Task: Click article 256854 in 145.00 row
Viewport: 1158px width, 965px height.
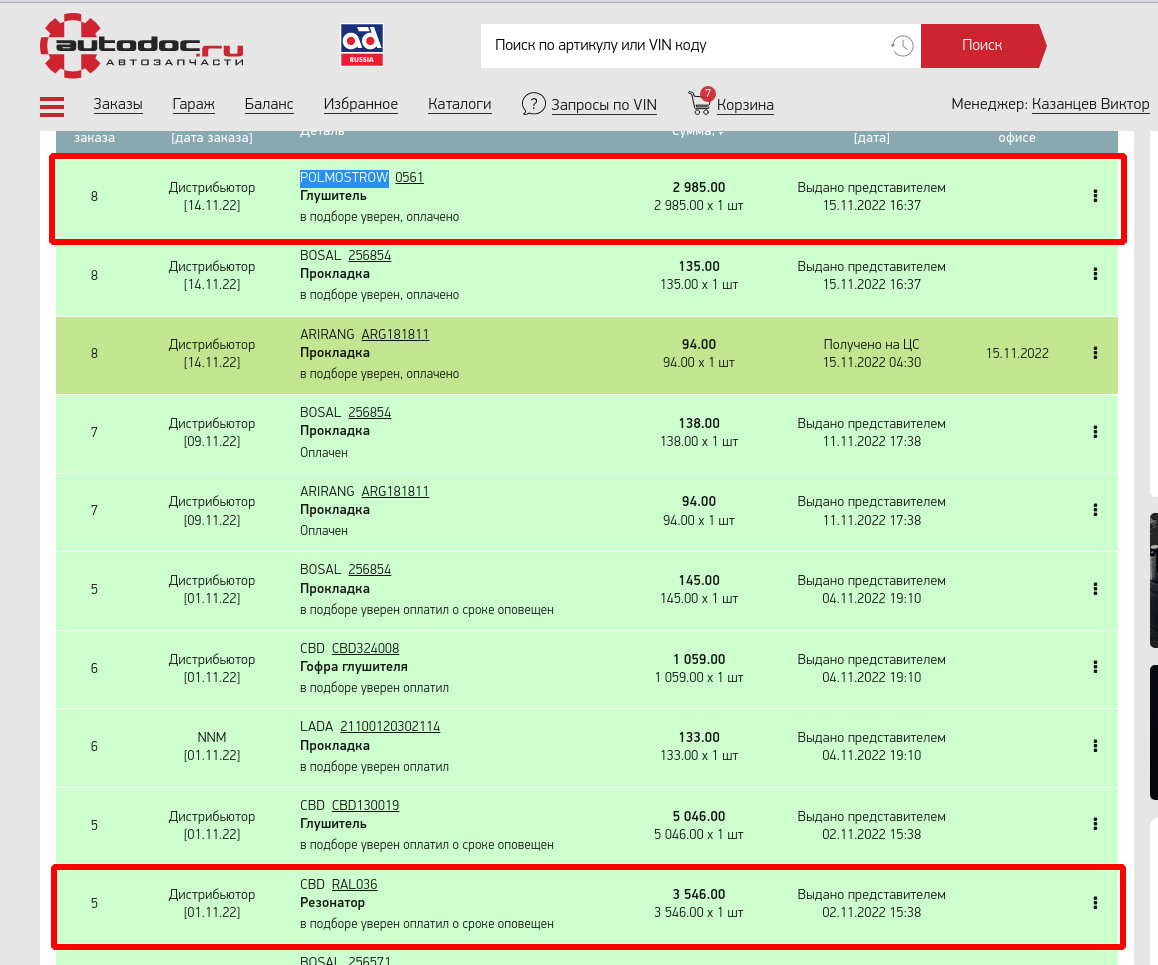Action: (x=369, y=570)
